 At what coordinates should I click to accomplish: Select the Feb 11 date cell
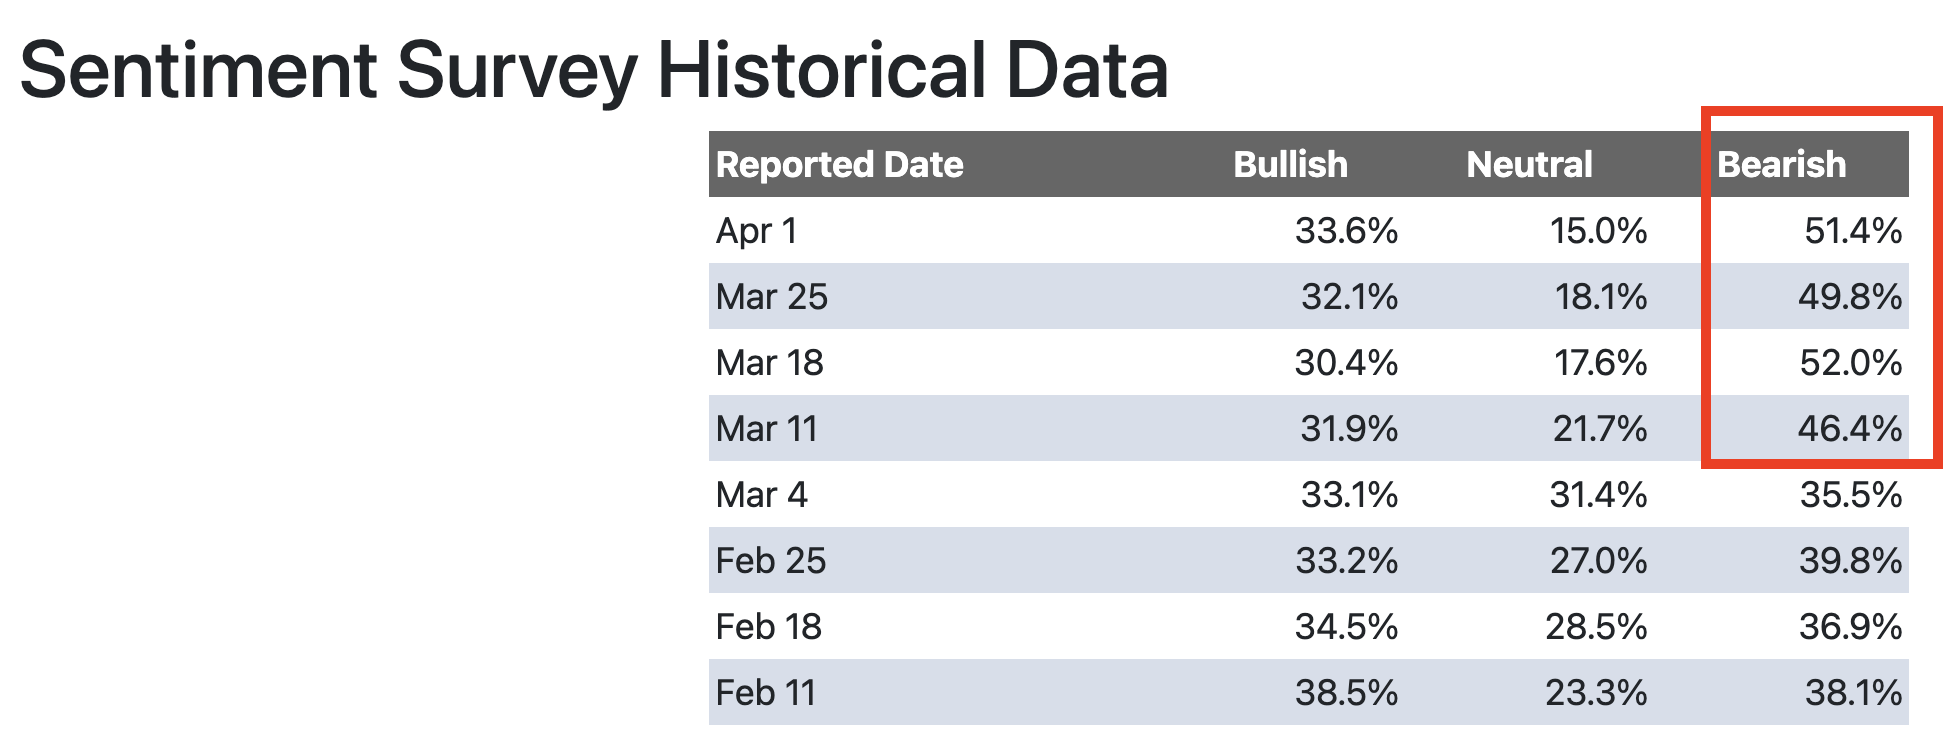coord(766,693)
